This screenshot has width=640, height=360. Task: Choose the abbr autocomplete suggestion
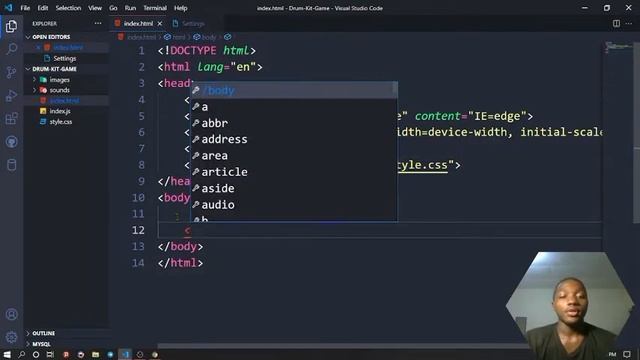click(x=294, y=123)
